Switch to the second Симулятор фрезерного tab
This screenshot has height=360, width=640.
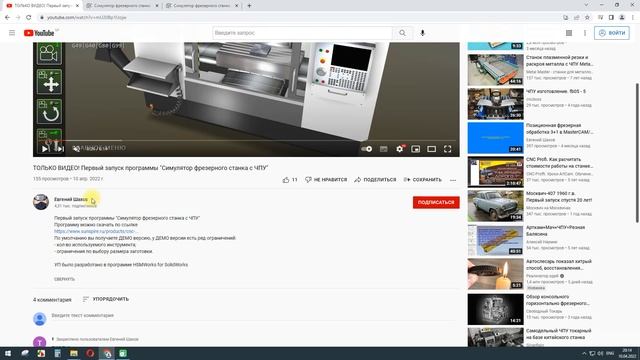point(121,6)
